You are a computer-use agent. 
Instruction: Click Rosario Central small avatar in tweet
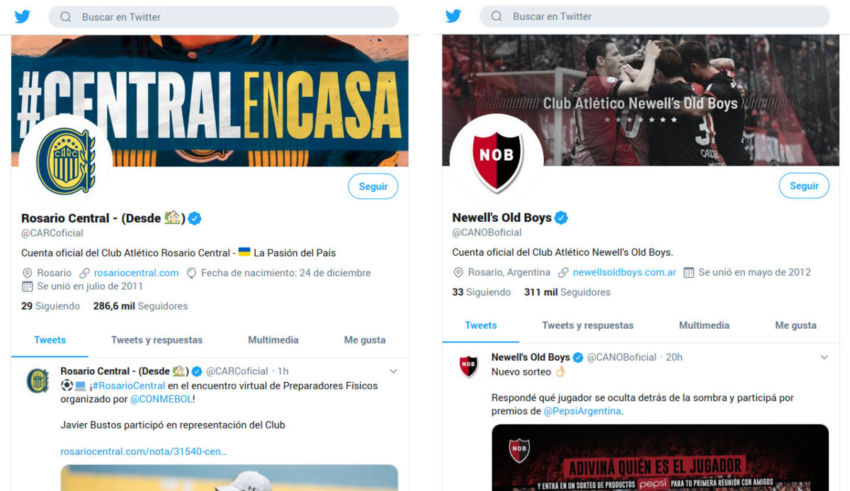[x=38, y=380]
